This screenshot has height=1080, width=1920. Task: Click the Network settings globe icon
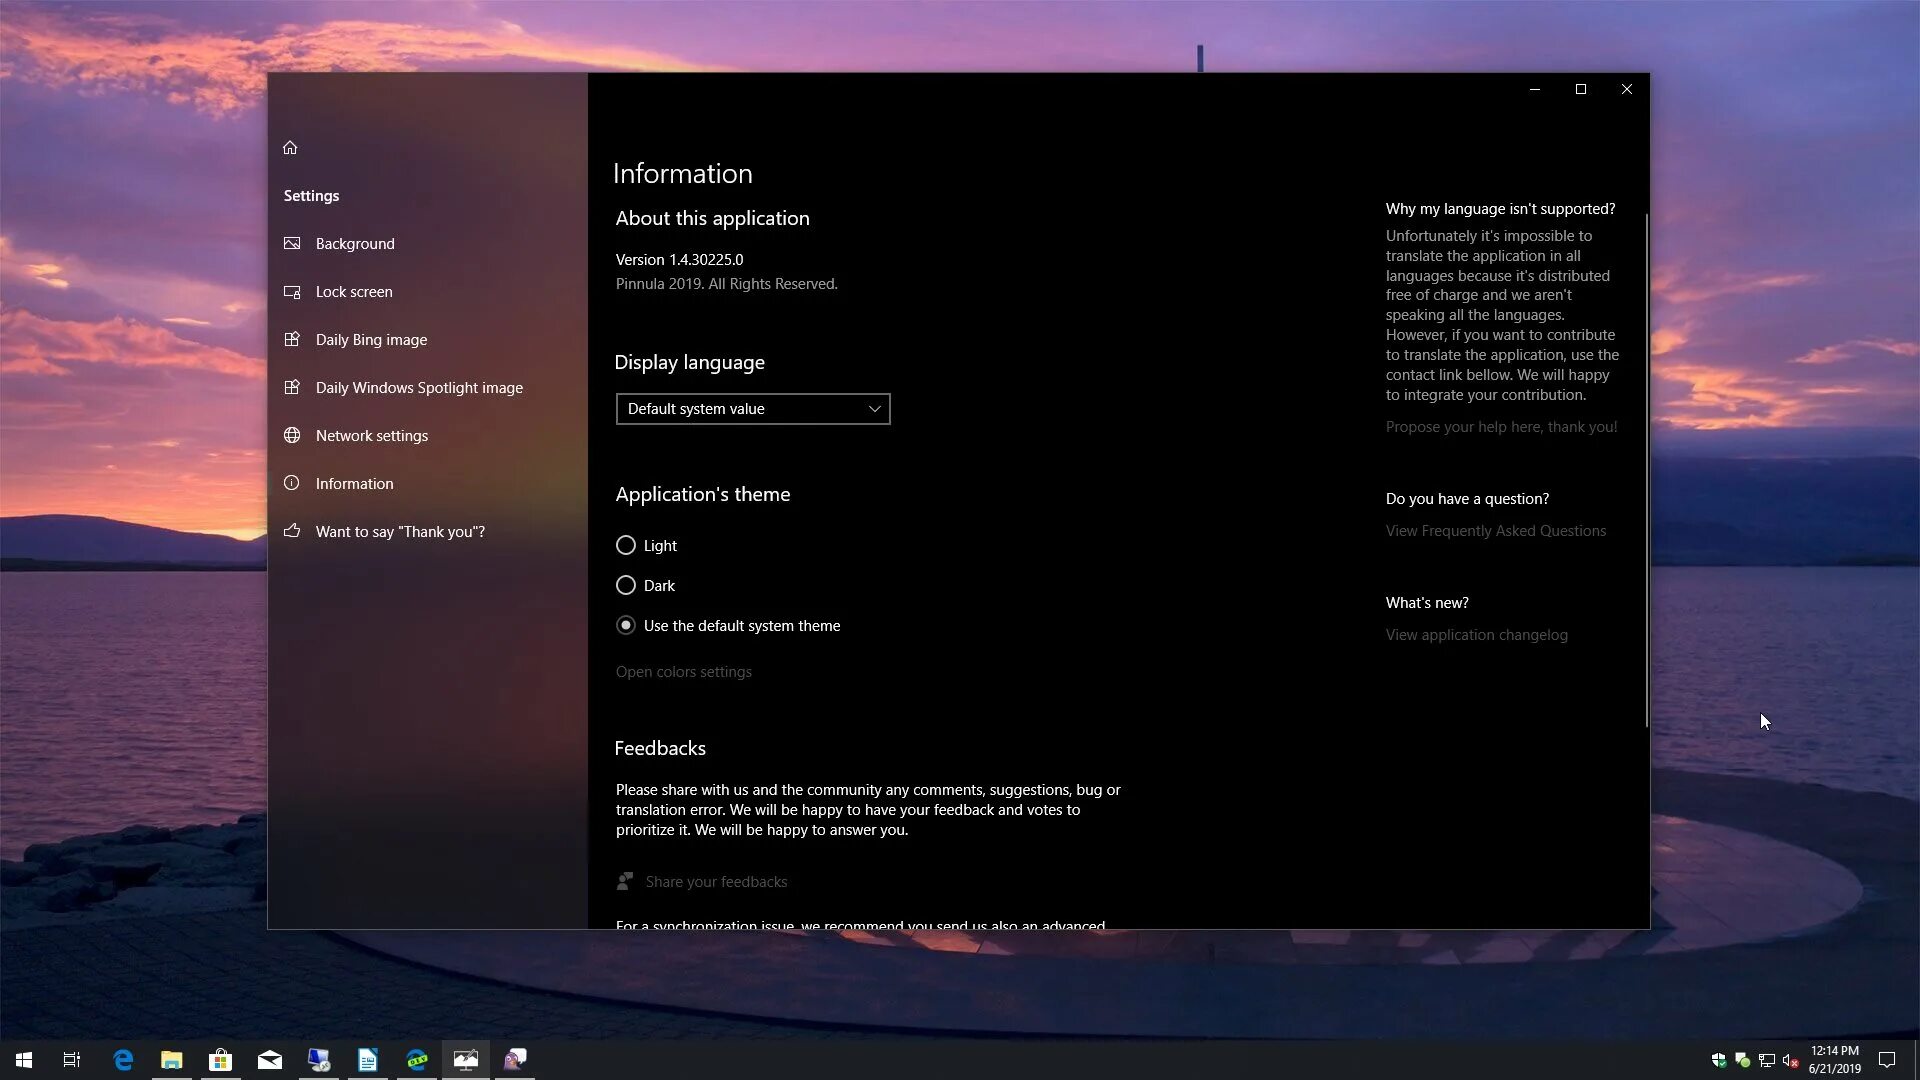tap(292, 435)
